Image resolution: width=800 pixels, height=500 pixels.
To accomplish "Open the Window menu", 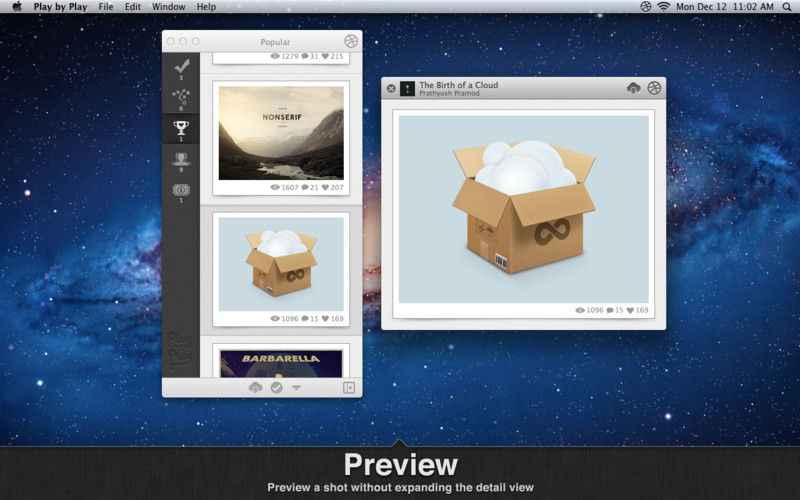I will tap(168, 7).
